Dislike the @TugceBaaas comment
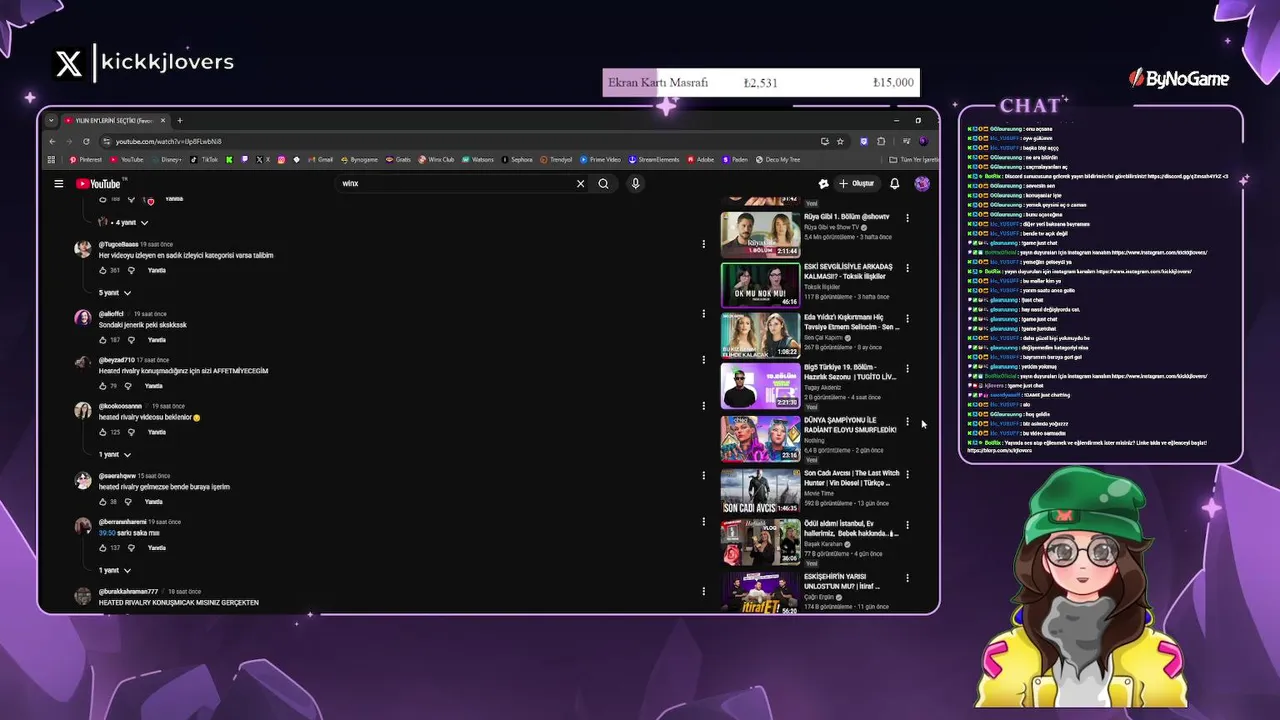 pos(129,270)
